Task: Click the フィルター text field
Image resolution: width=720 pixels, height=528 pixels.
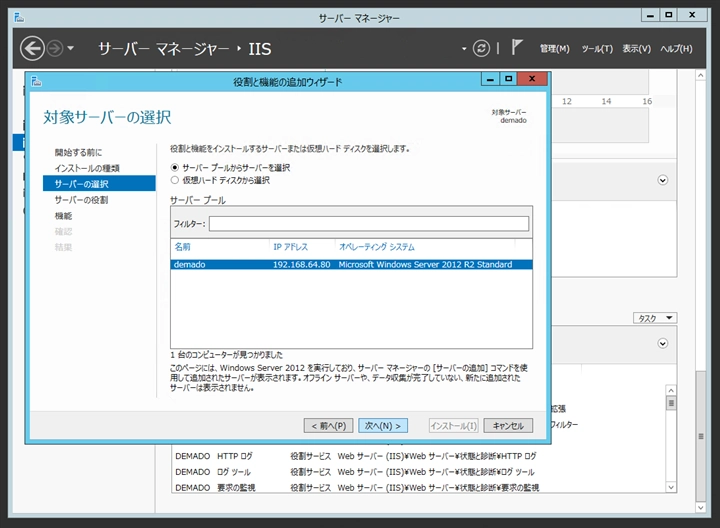Action: (369, 224)
